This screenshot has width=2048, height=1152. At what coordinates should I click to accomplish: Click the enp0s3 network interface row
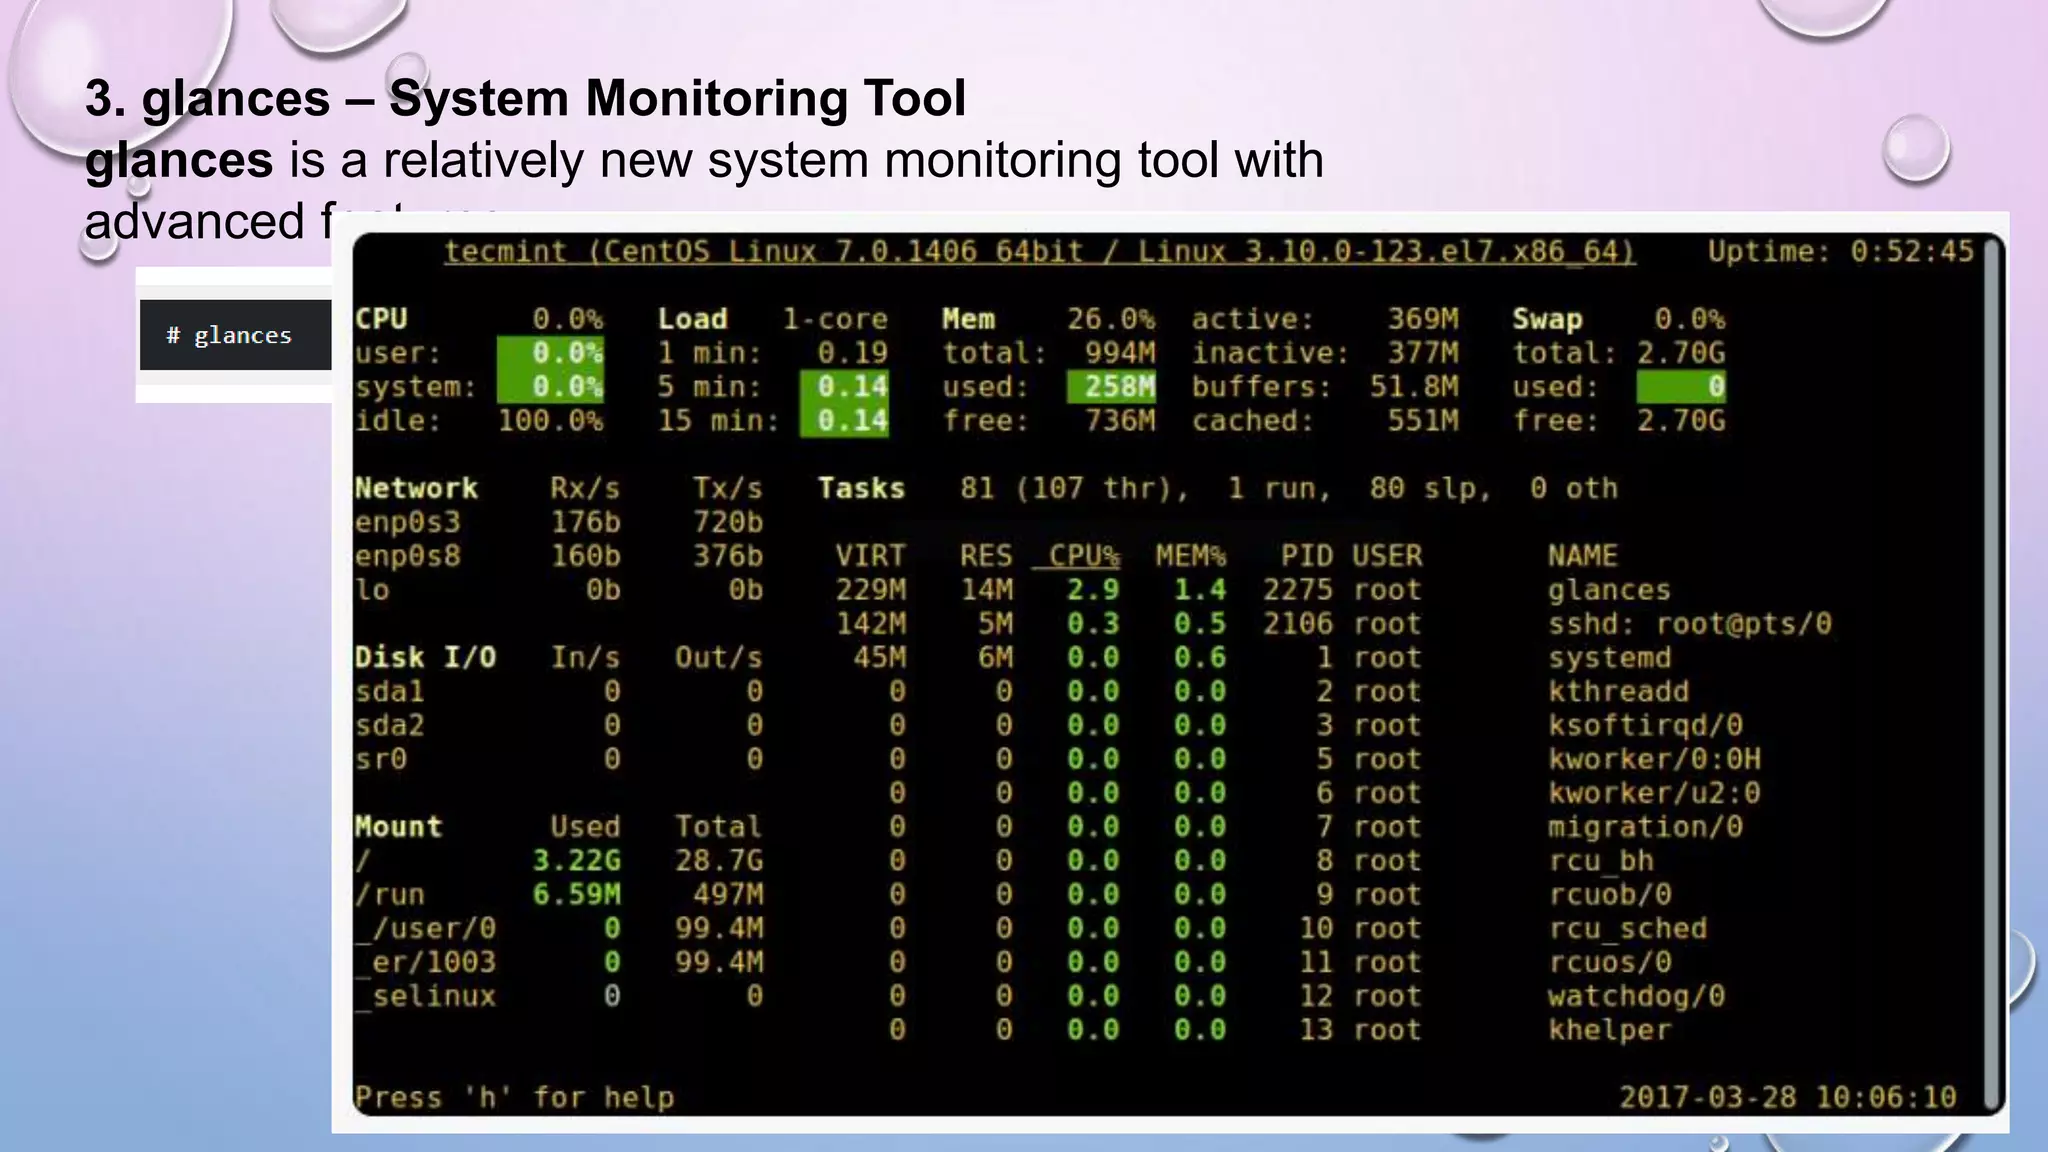tap(559, 522)
